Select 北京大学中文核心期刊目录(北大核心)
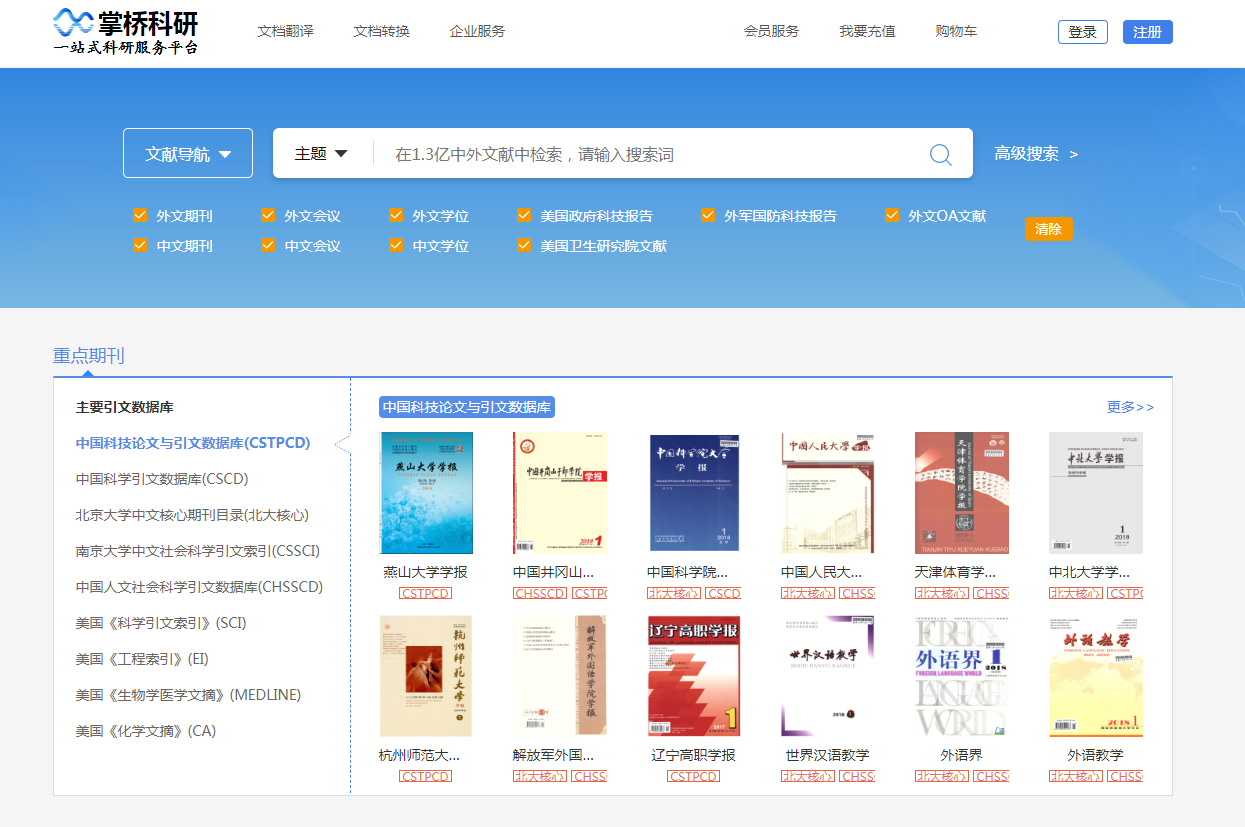 pos(192,515)
